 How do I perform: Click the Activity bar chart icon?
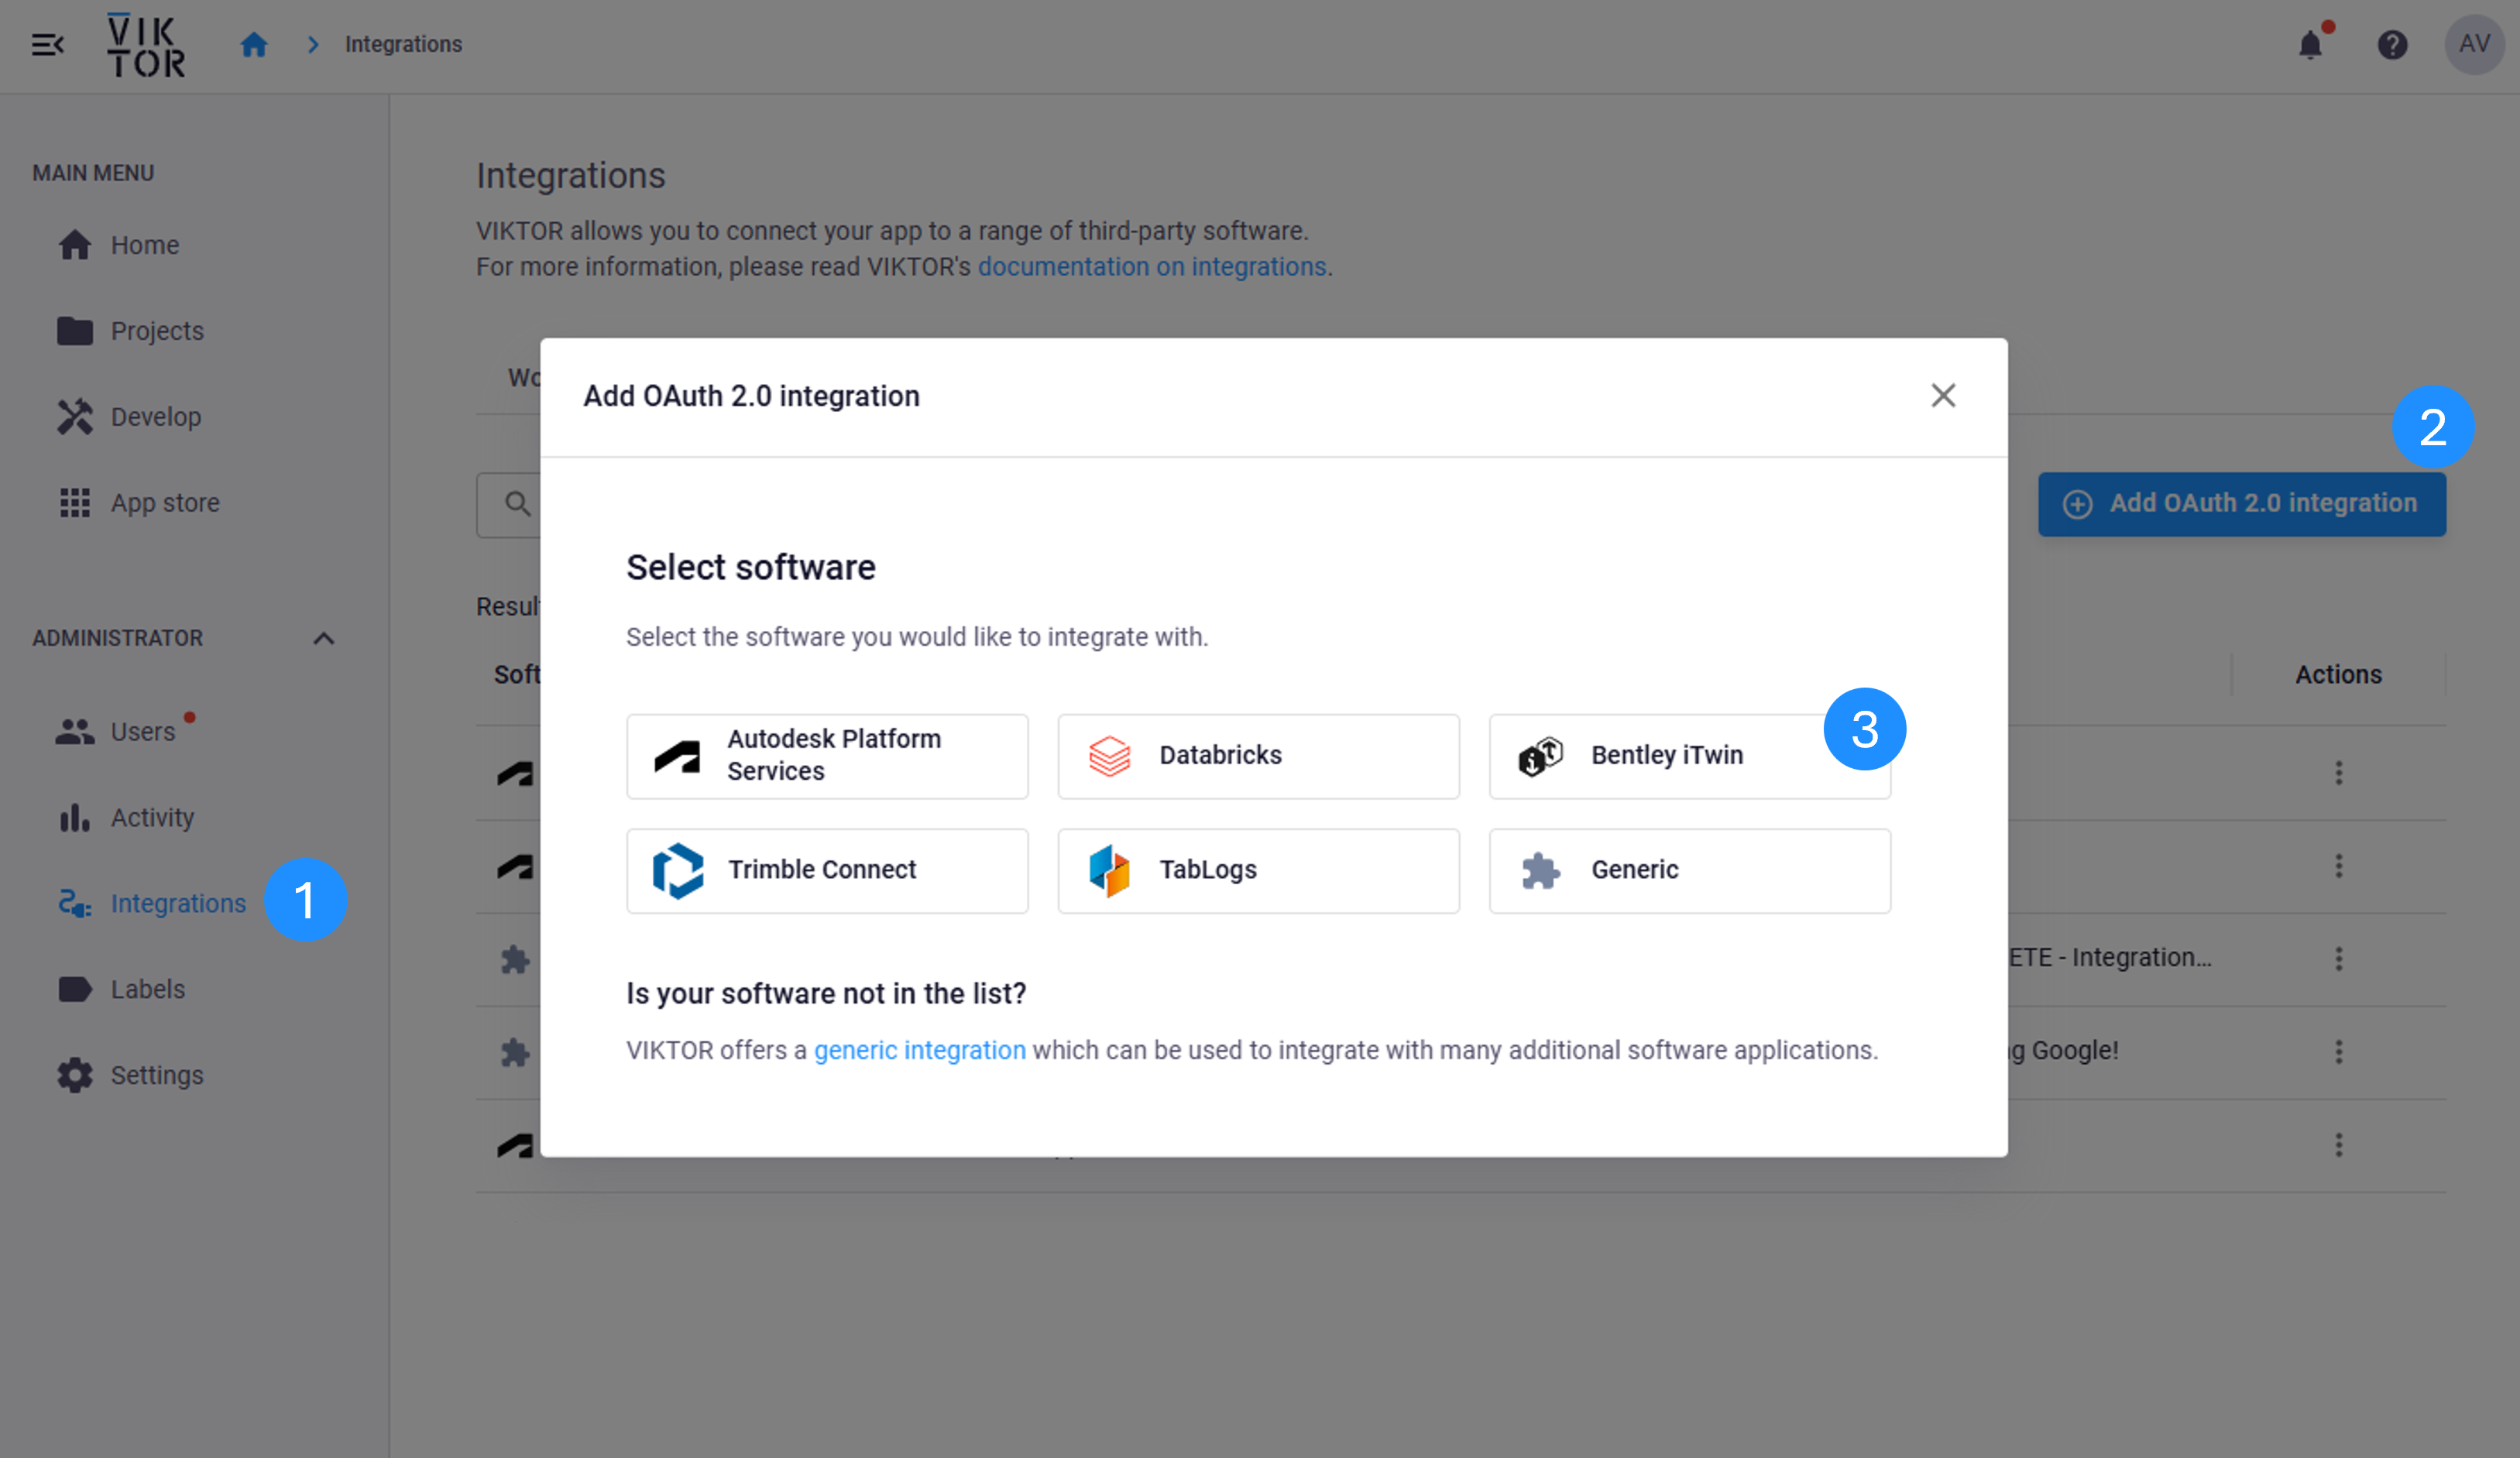click(75, 818)
